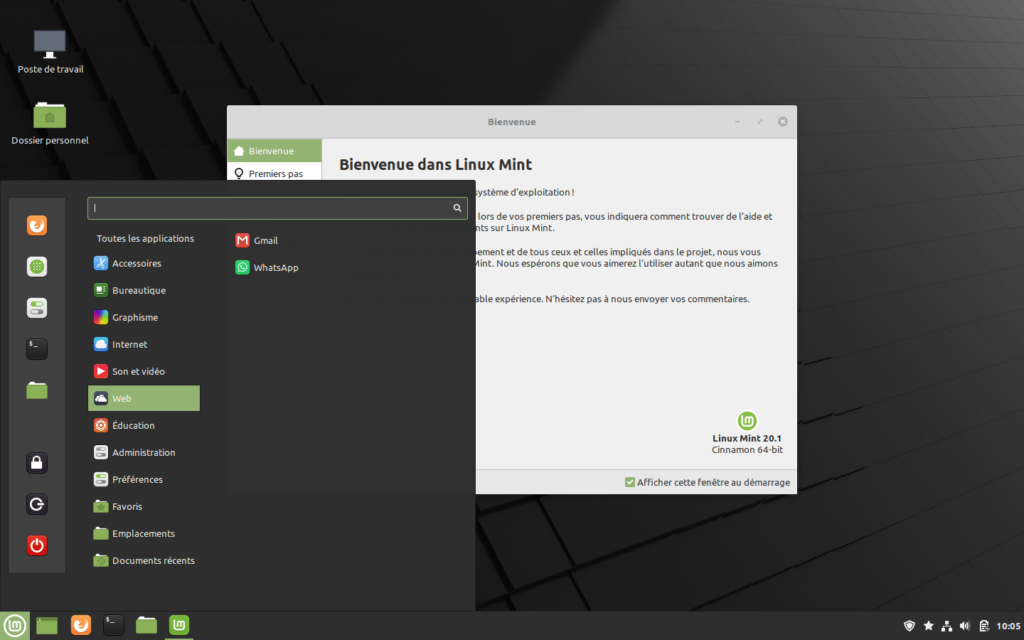The image size is (1024, 640).
Task: Open System Settings from the menu sidebar
Action: (36, 307)
